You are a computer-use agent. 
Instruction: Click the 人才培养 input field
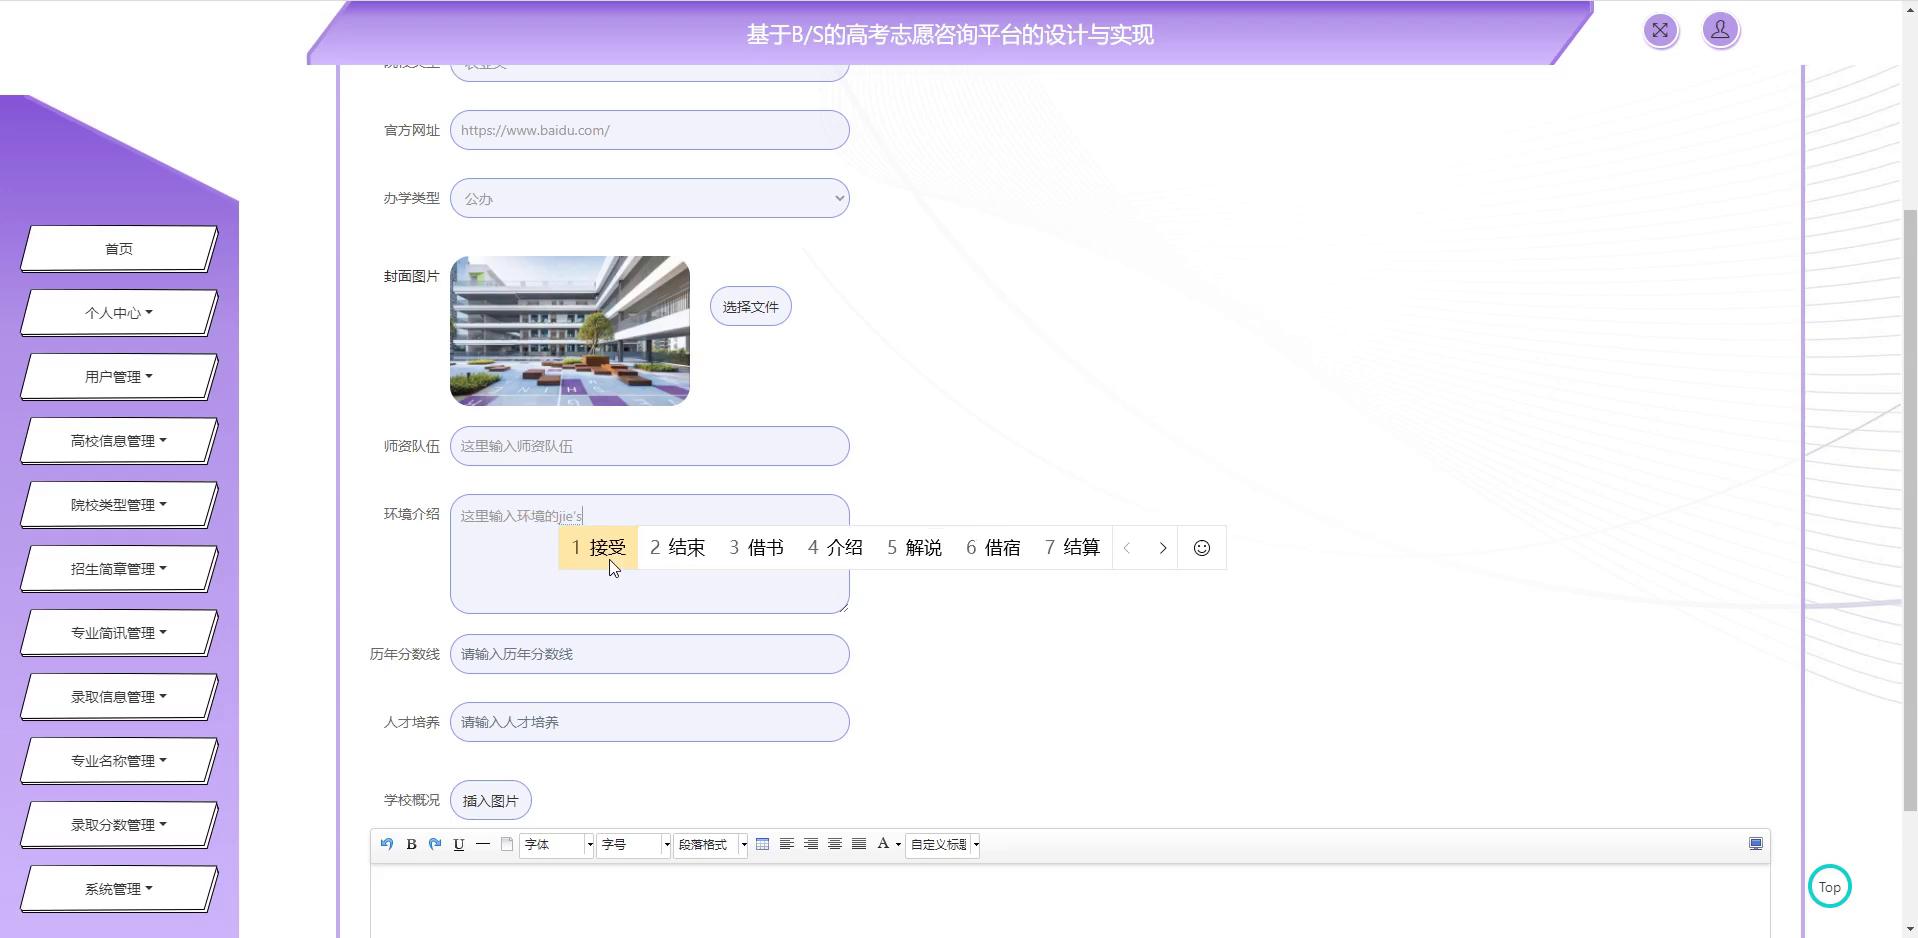pyautogui.click(x=650, y=722)
